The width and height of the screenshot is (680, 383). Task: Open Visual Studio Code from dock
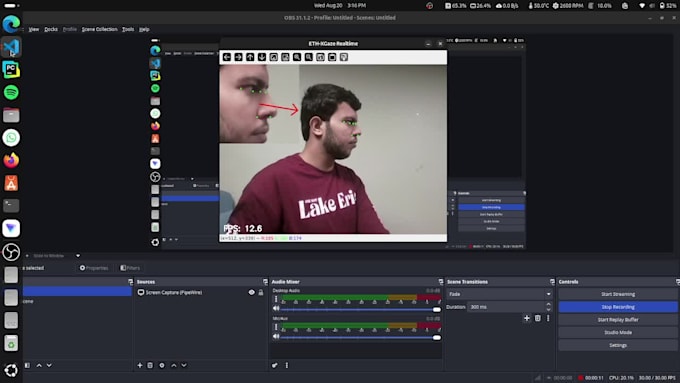click(11, 47)
